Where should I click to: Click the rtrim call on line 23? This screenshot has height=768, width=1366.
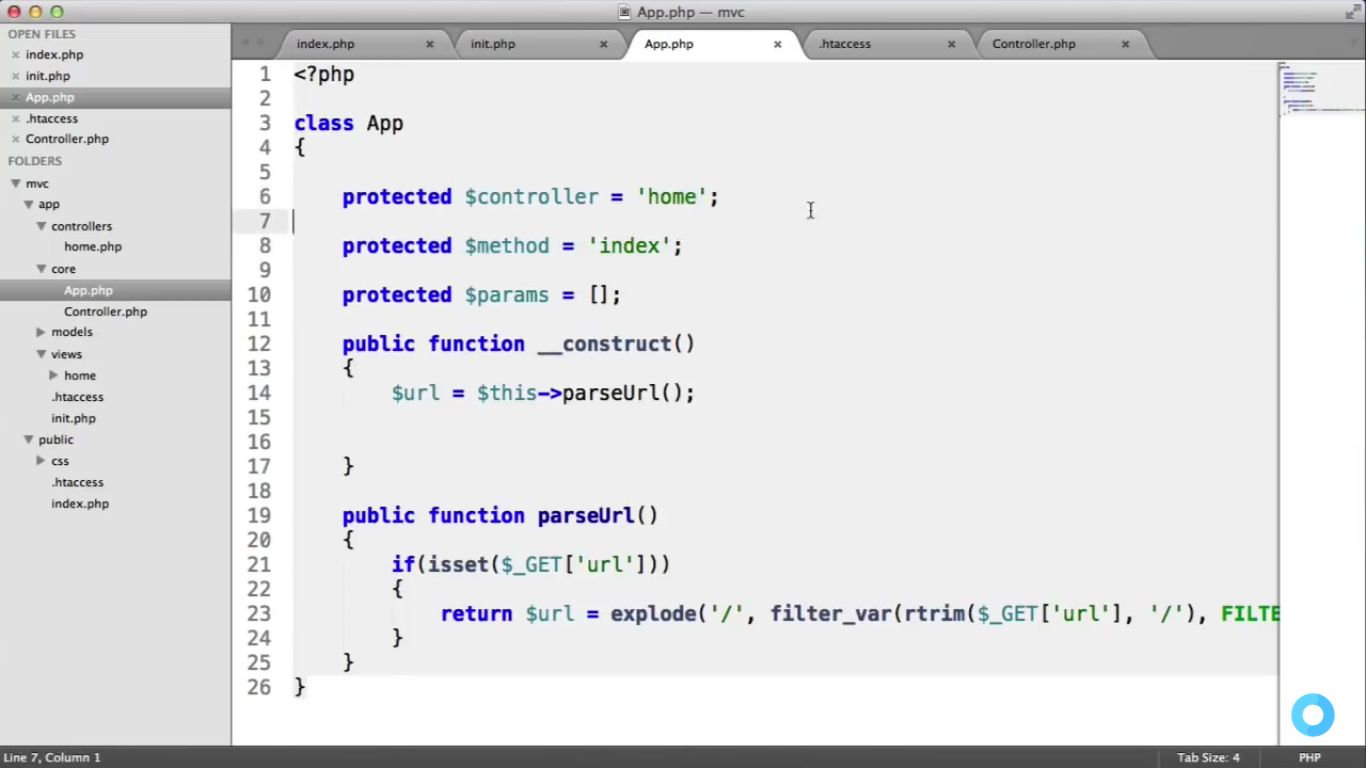click(x=935, y=614)
